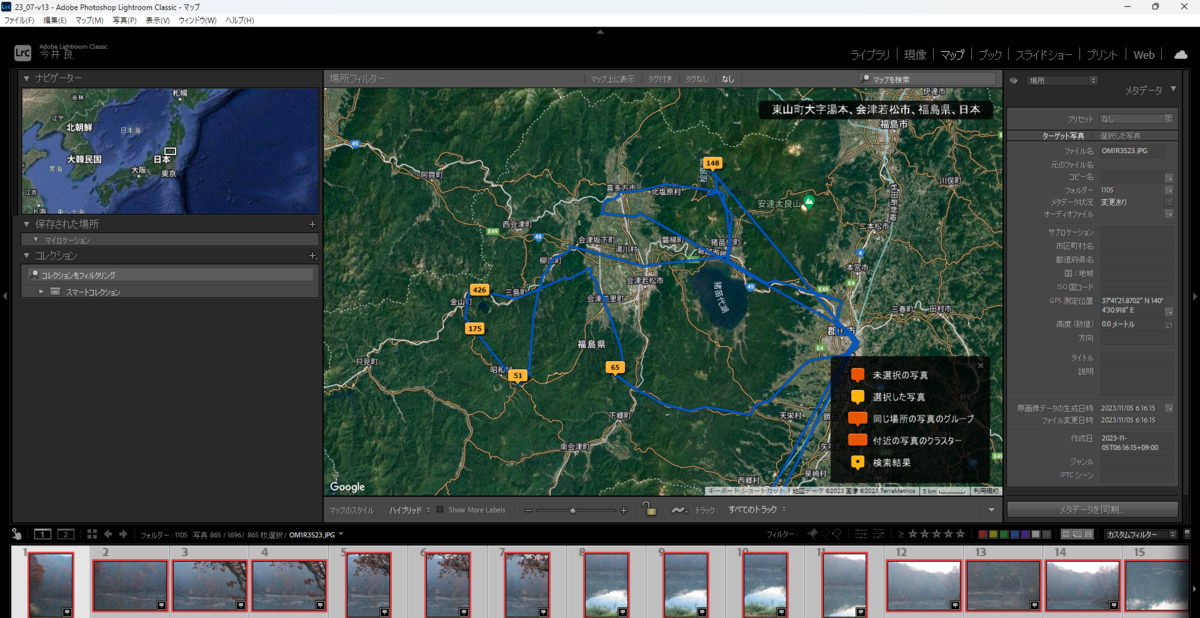Switch to the 現像 module
1200x618 pixels.
point(915,54)
